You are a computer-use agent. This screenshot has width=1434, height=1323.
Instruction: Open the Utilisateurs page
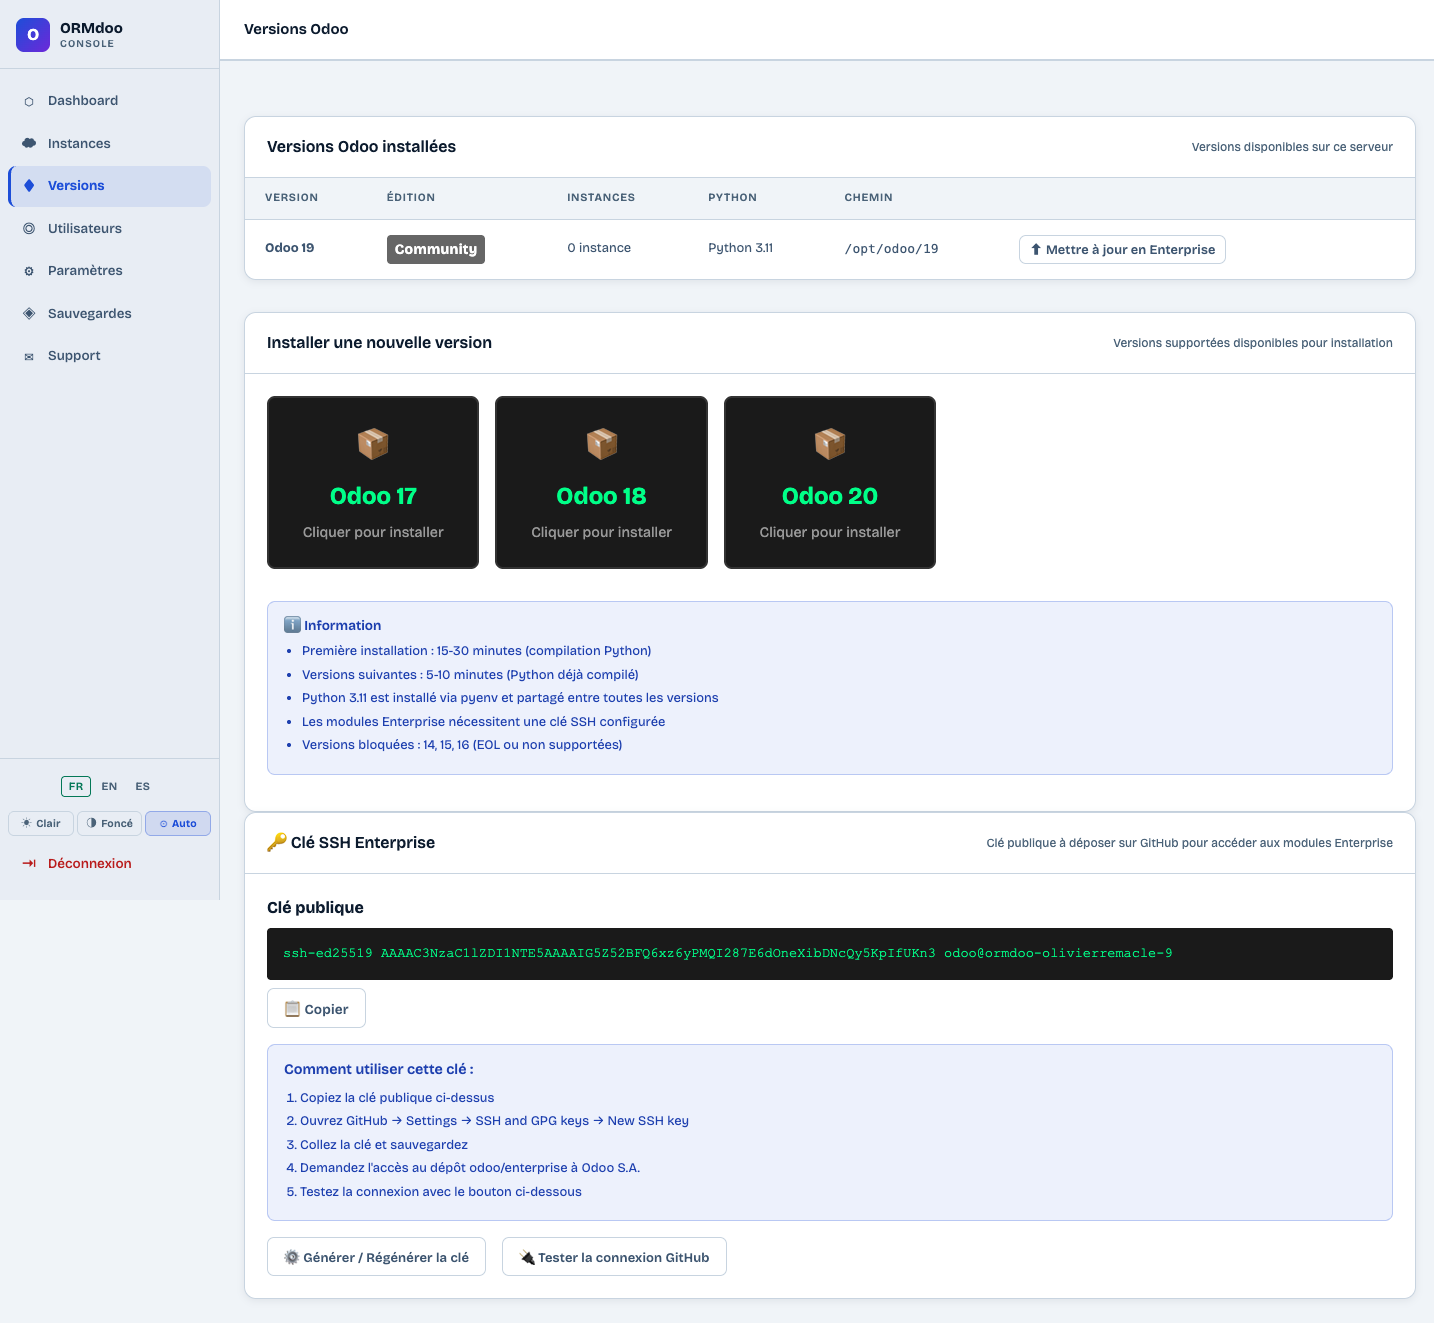[110, 228]
